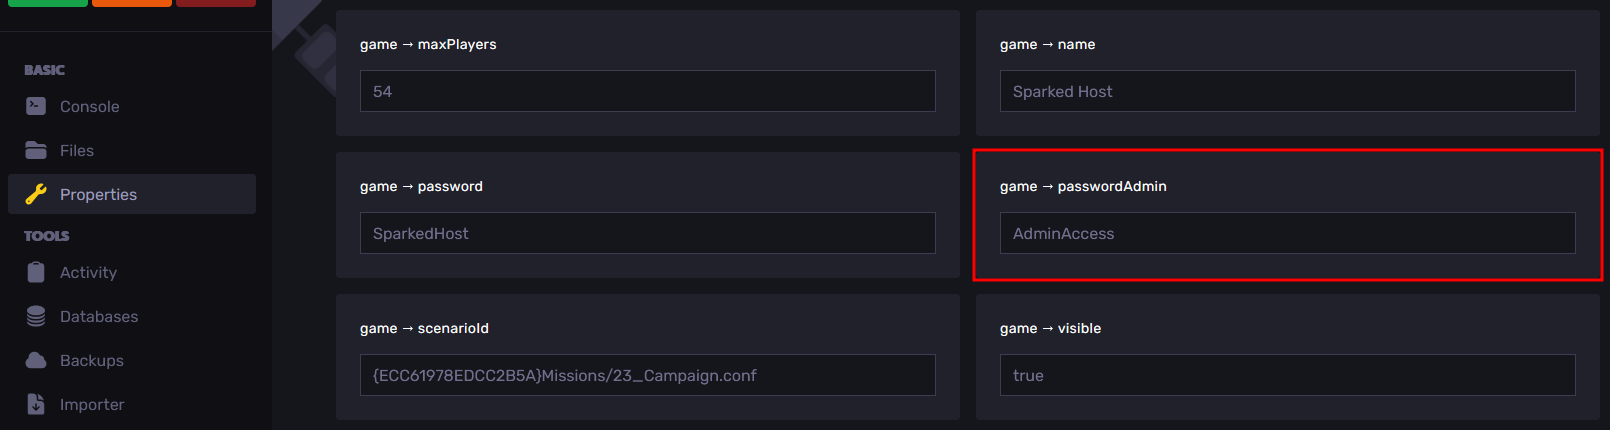Screen dimensions: 1610x430
Task: Click the orange power button
Action: pyautogui.click(x=132, y=3)
